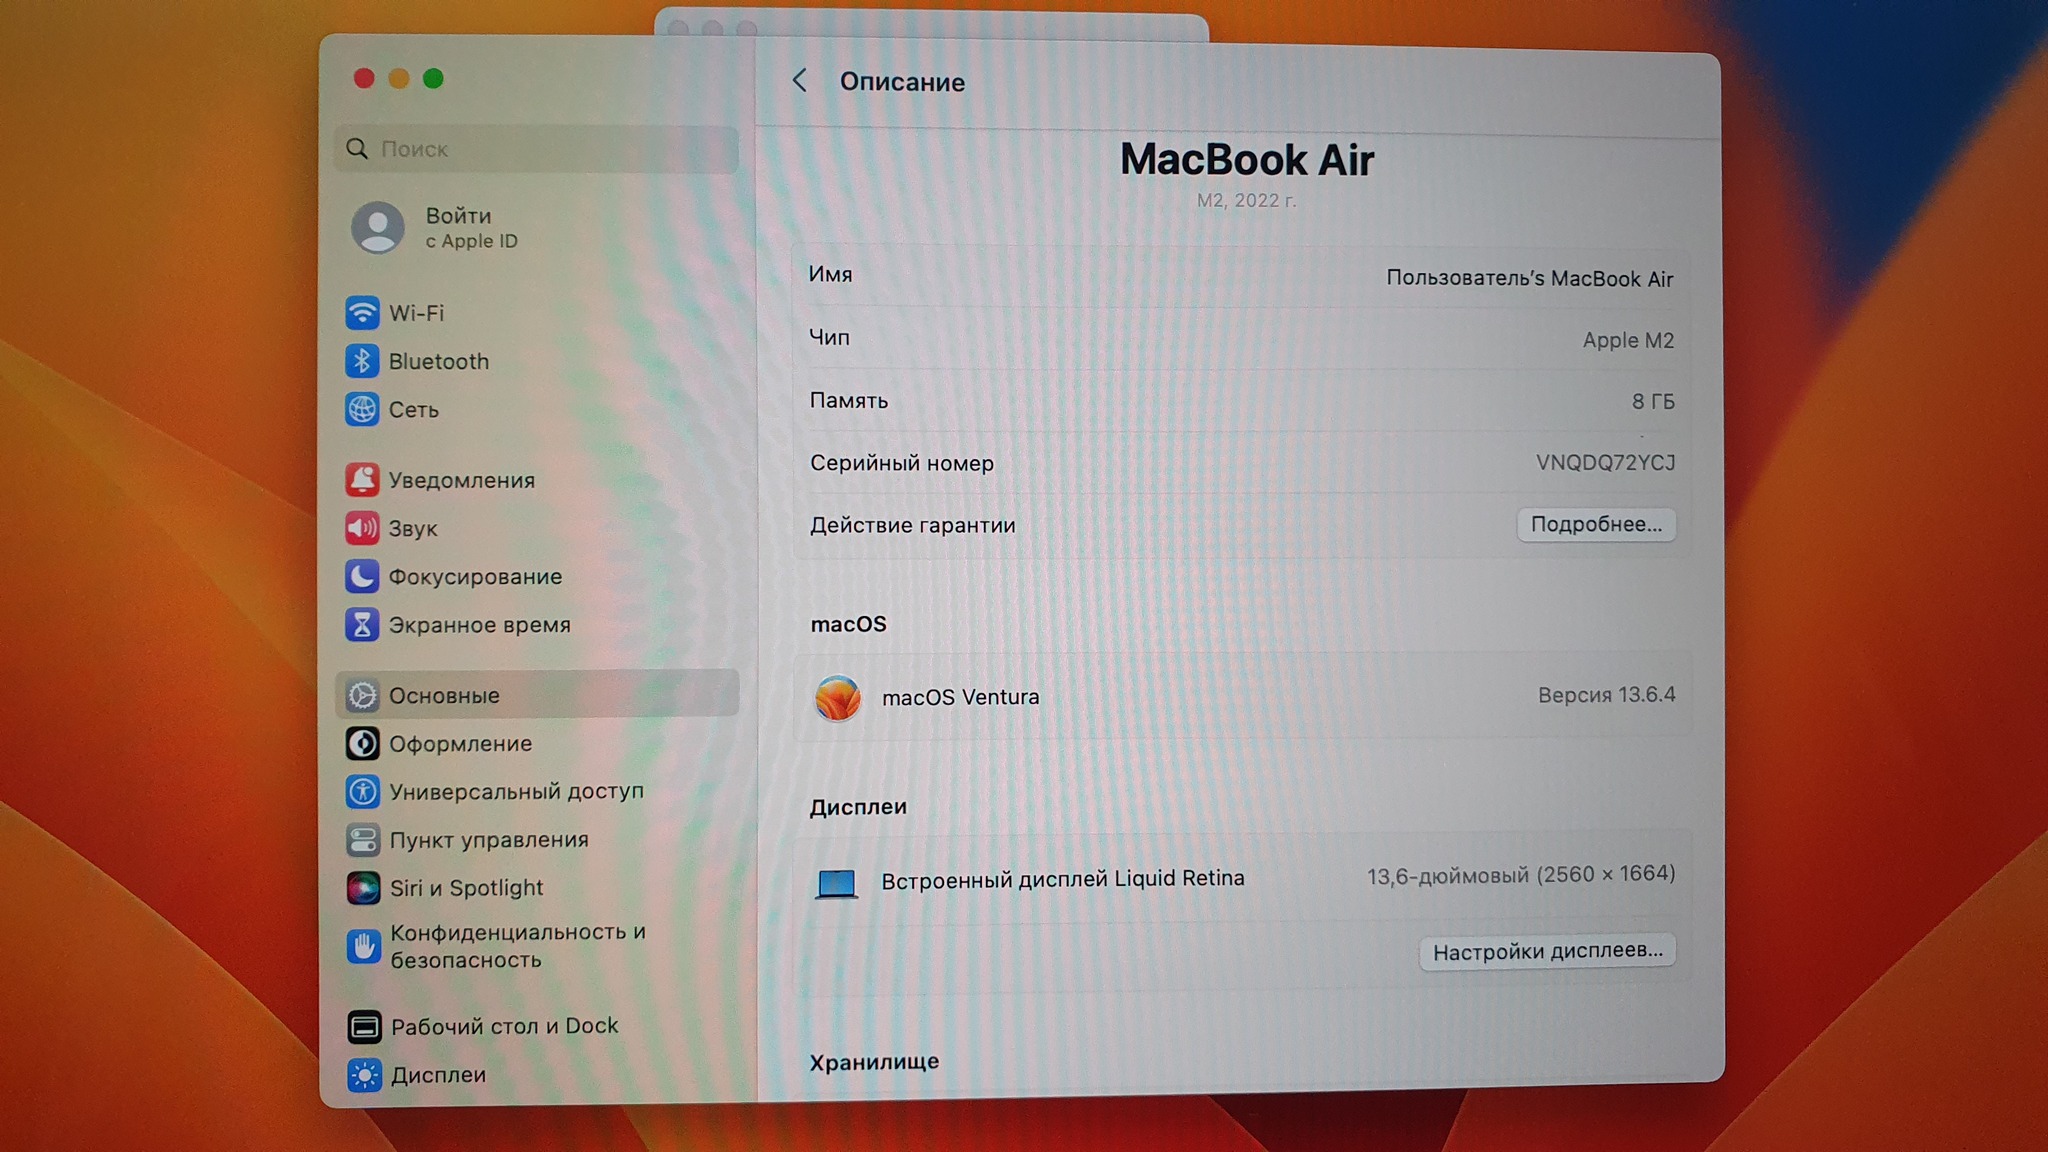
Task: Open Bluetooth settings icon
Action: 362,361
